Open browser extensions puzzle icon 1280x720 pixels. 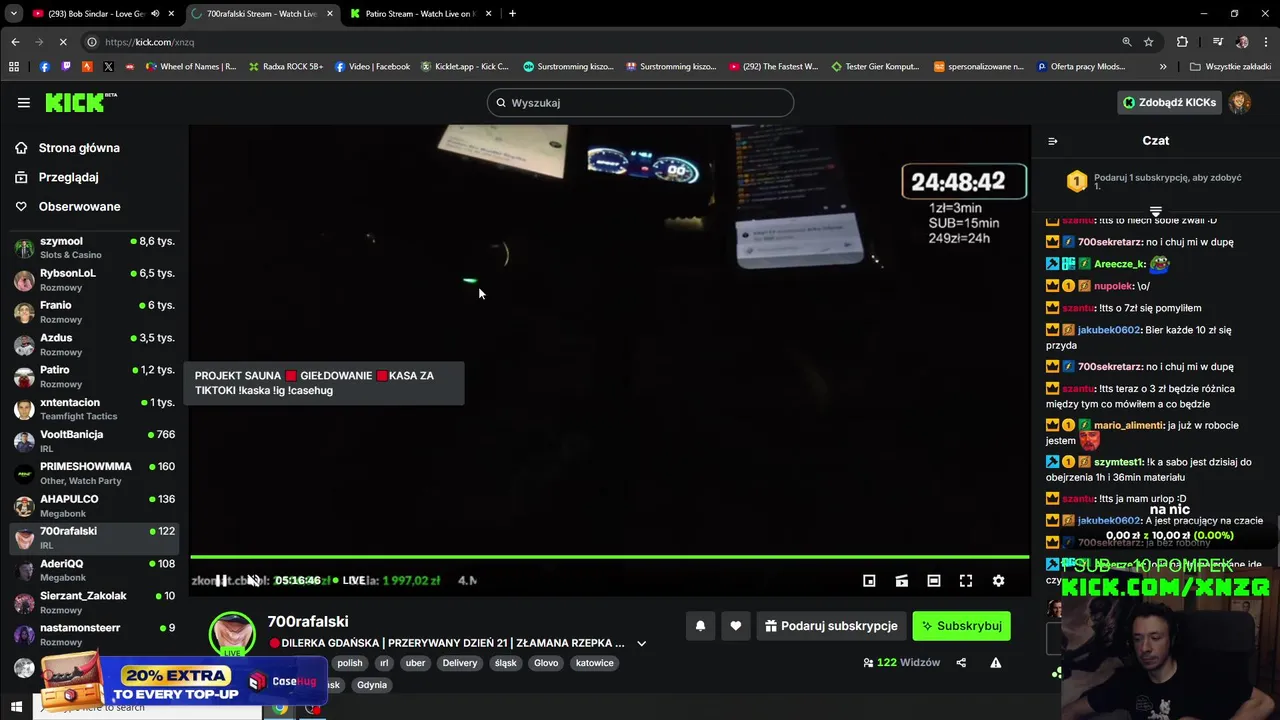click(x=1182, y=42)
